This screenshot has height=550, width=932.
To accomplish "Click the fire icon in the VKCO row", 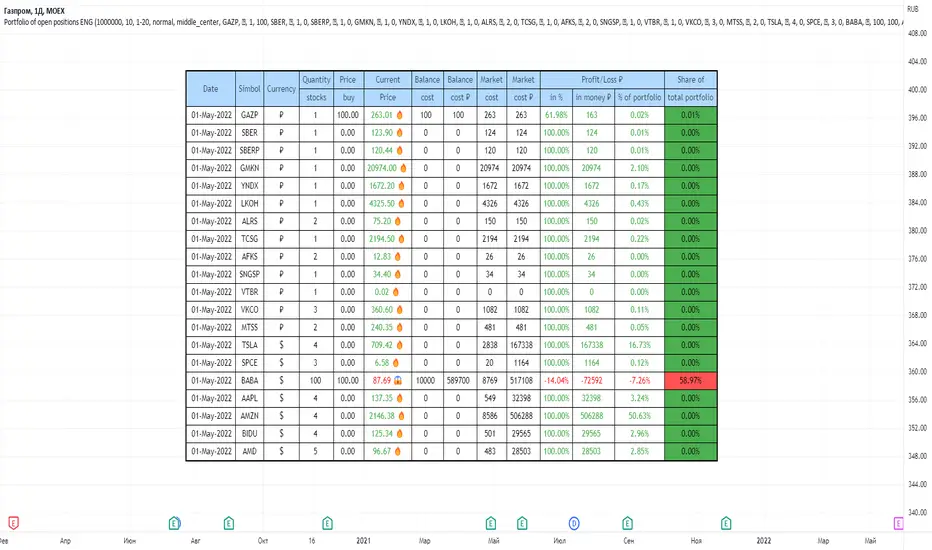I will point(399,310).
